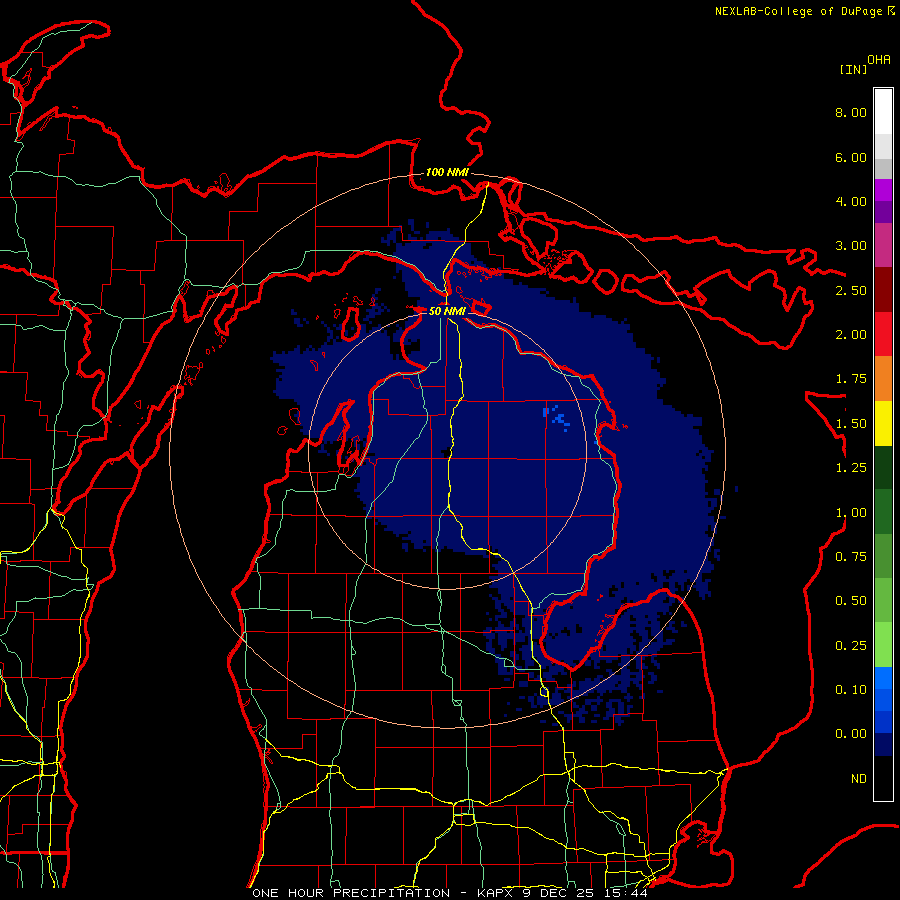
Task: Click the 0.50 legend value
Action: point(851,601)
